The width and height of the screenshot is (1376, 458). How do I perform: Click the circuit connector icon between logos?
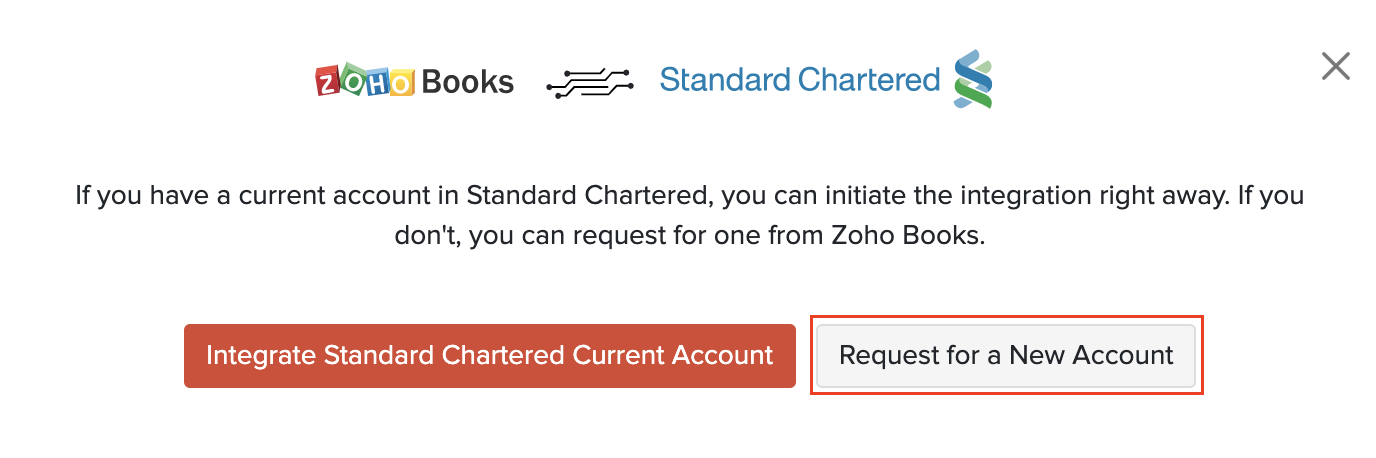591,84
